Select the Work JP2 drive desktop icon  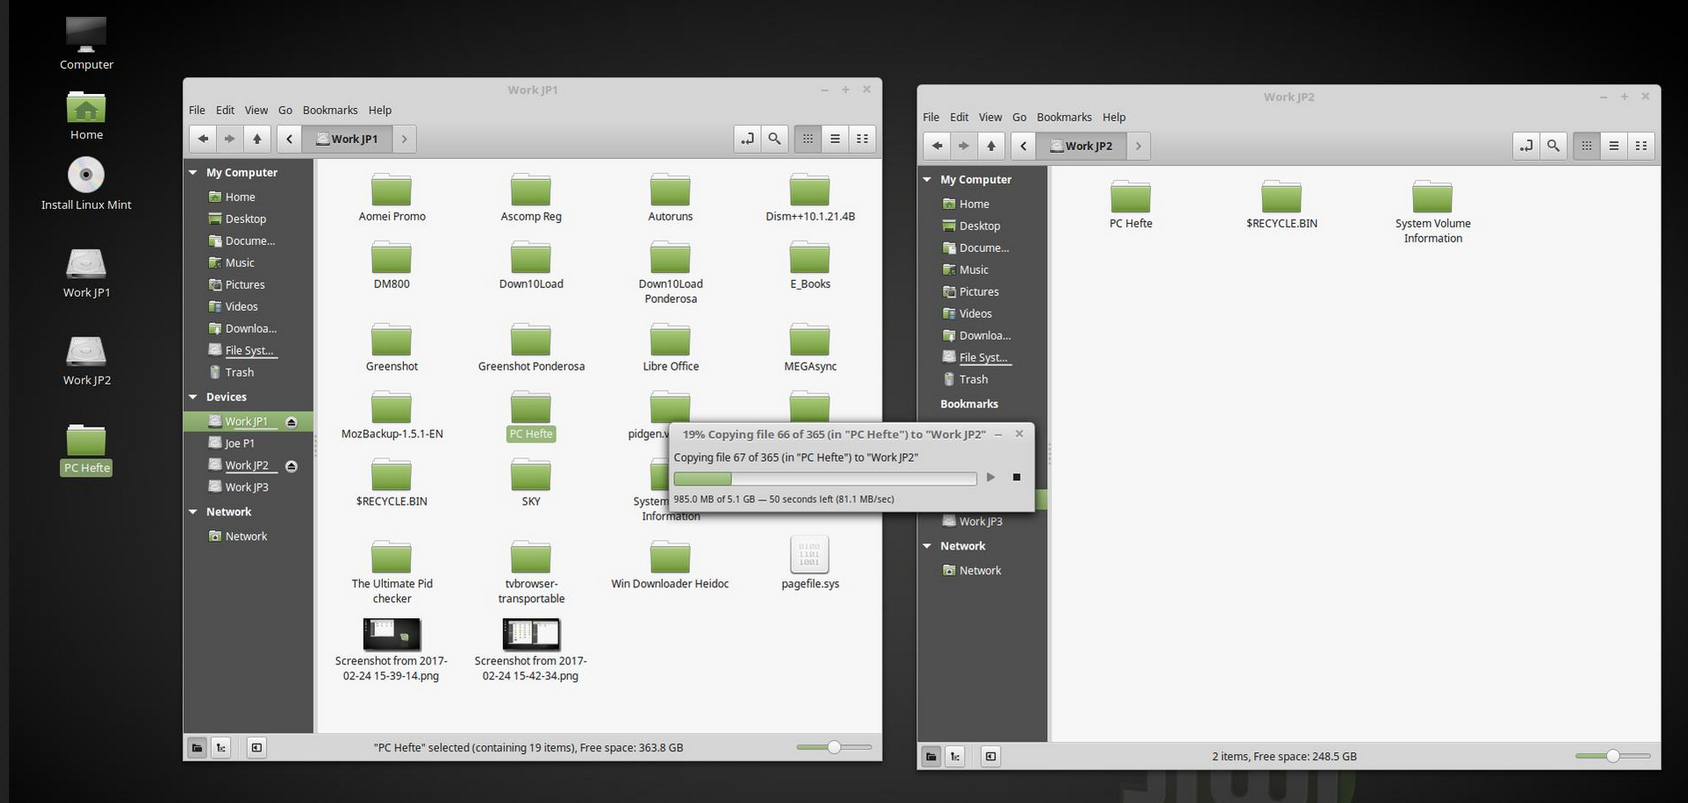(86, 360)
